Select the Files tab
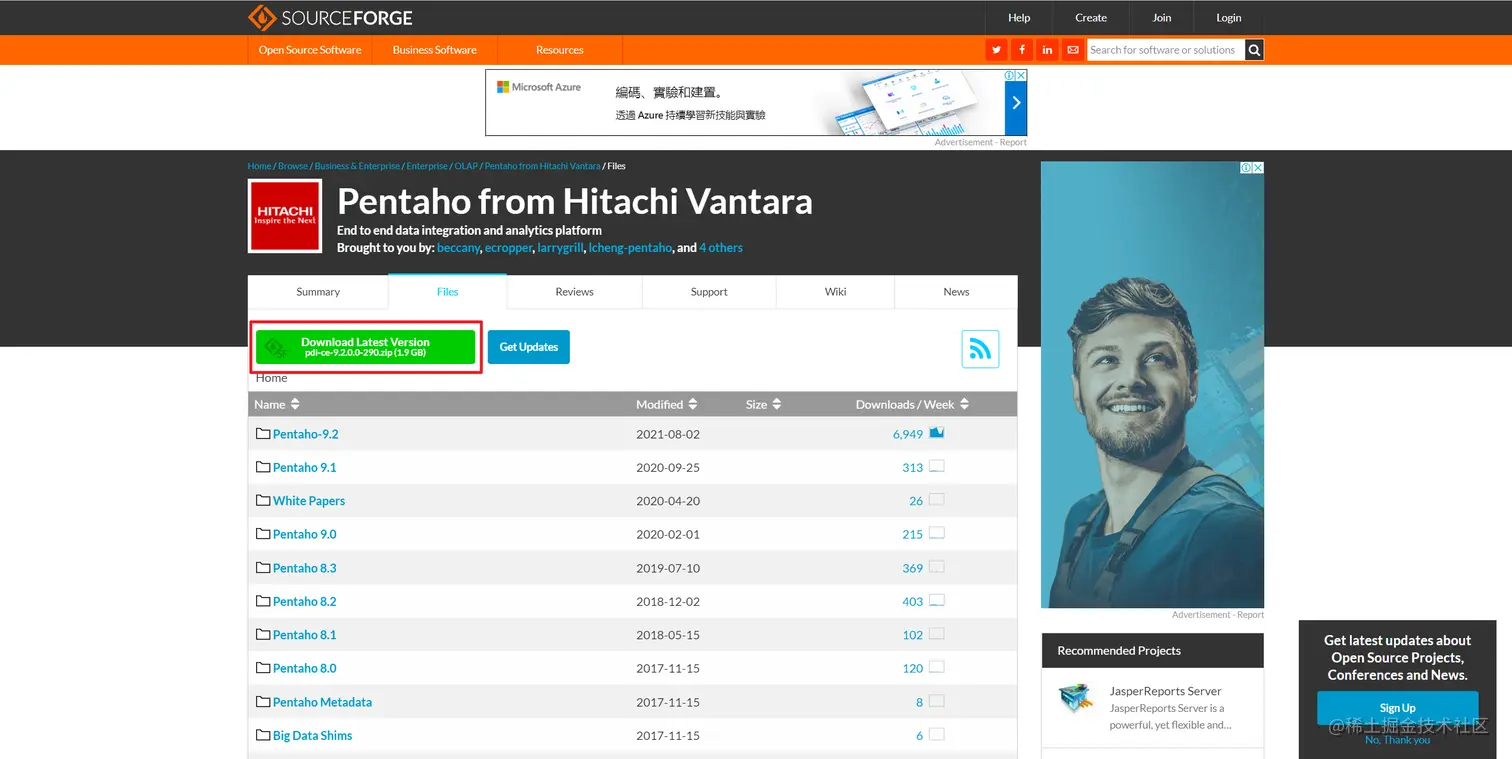Image resolution: width=1512 pixels, height=759 pixels. [447, 292]
